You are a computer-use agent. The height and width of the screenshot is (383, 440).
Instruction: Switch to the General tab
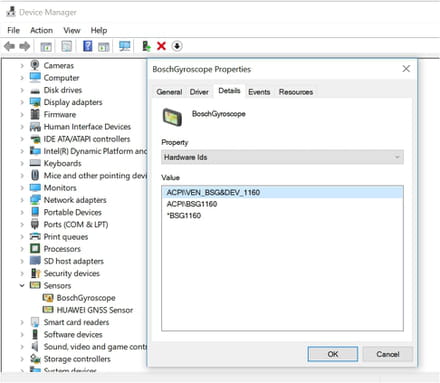pos(169,92)
